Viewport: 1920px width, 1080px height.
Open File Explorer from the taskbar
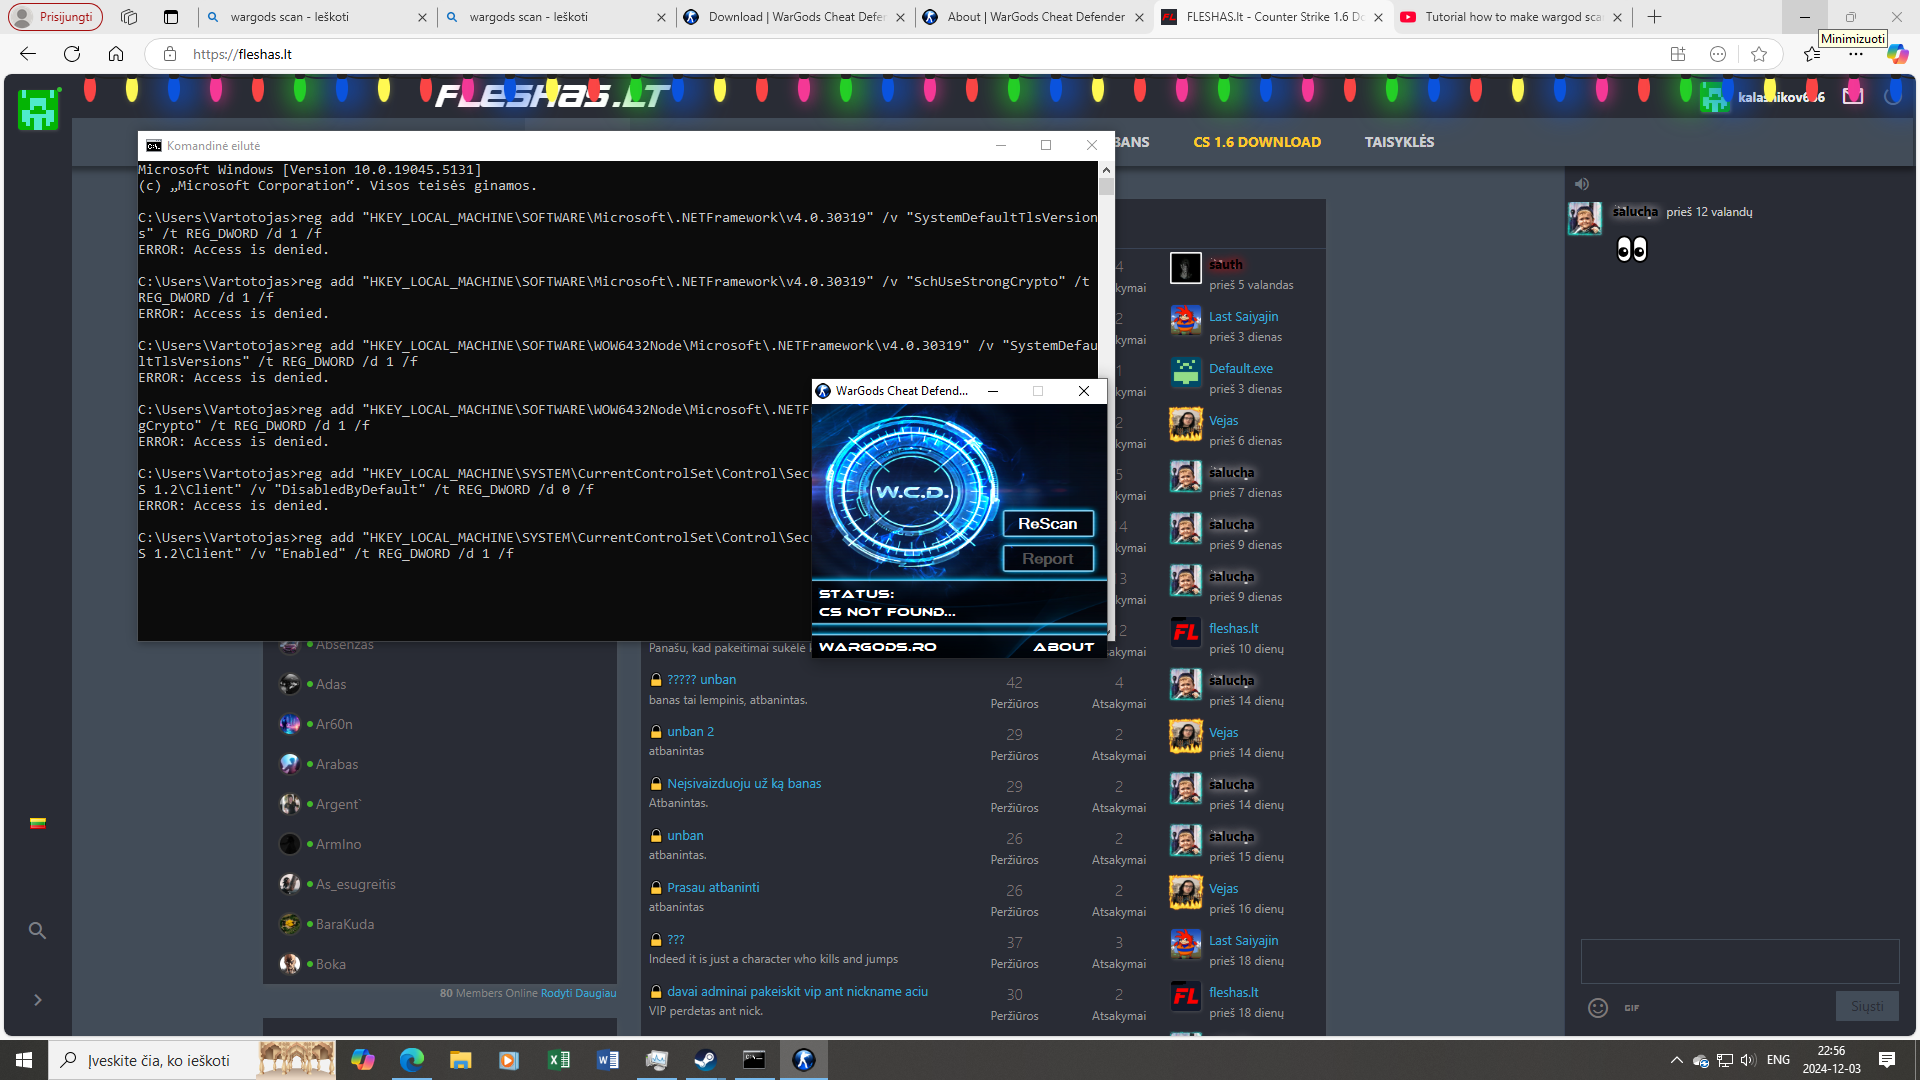point(460,1060)
